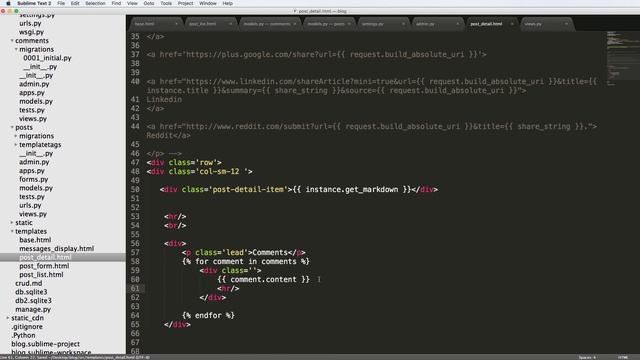The width and height of the screenshot is (640, 360).
Task: Switch to the views.py tab
Action: pos(546,24)
